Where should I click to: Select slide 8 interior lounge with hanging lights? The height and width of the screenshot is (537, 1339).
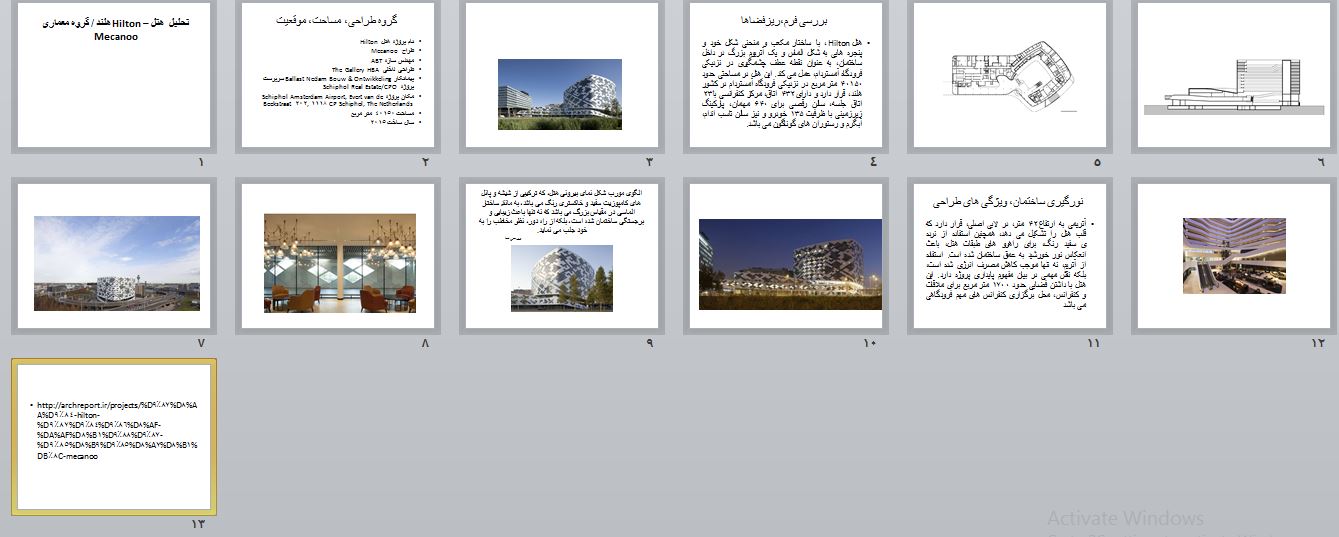338,256
